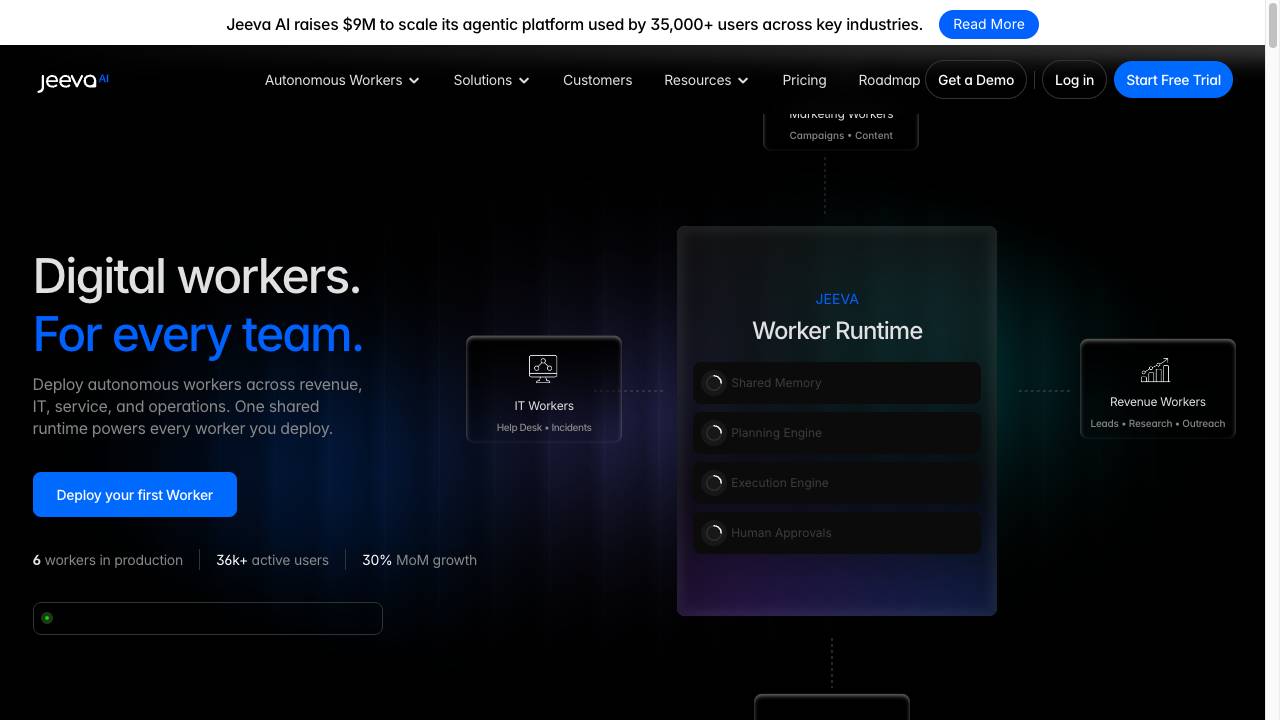1280x720 pixels.
Task: Select the IT Workers card
Action: (544, 389)
